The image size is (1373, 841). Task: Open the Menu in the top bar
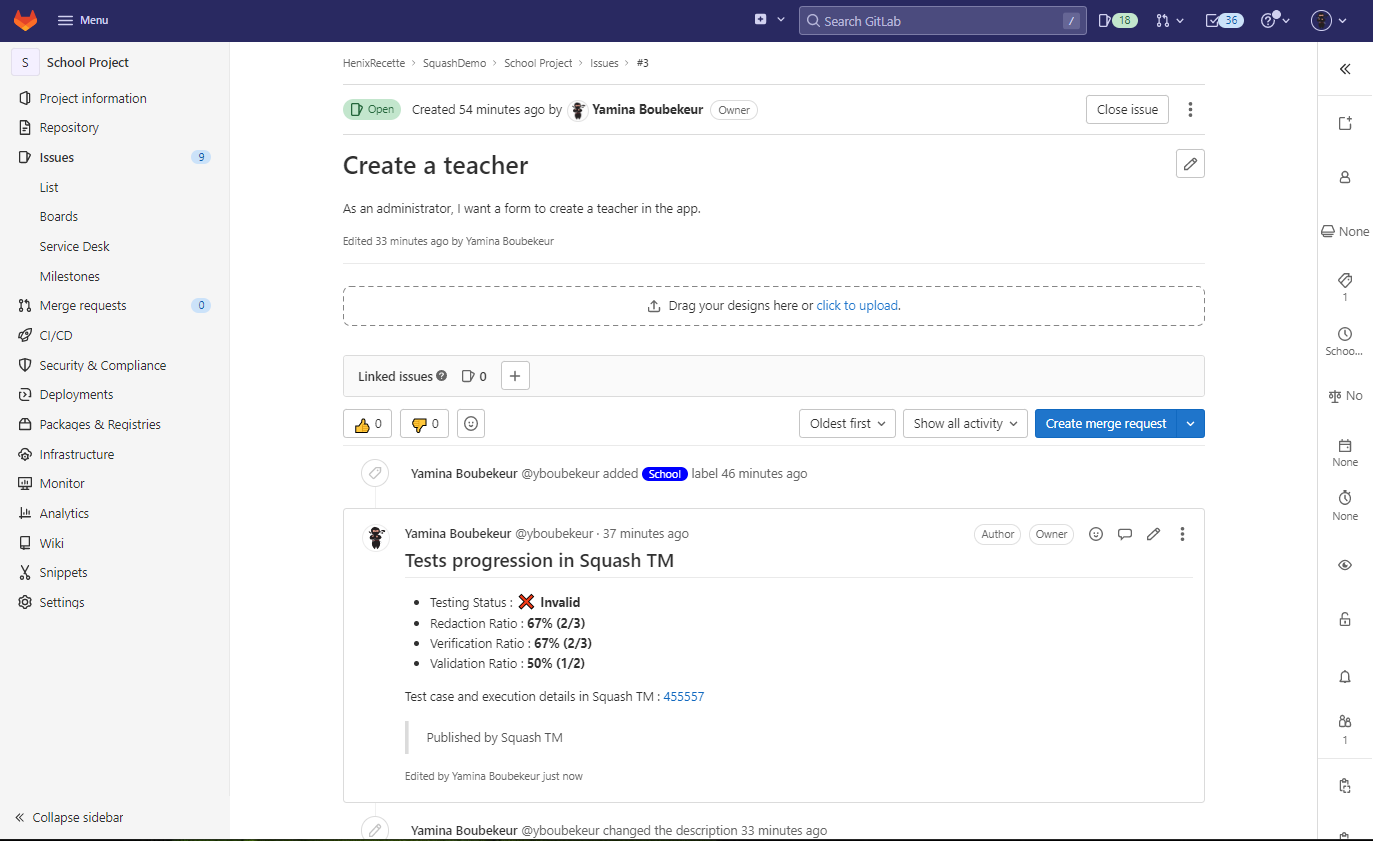[x=83, y=20]
